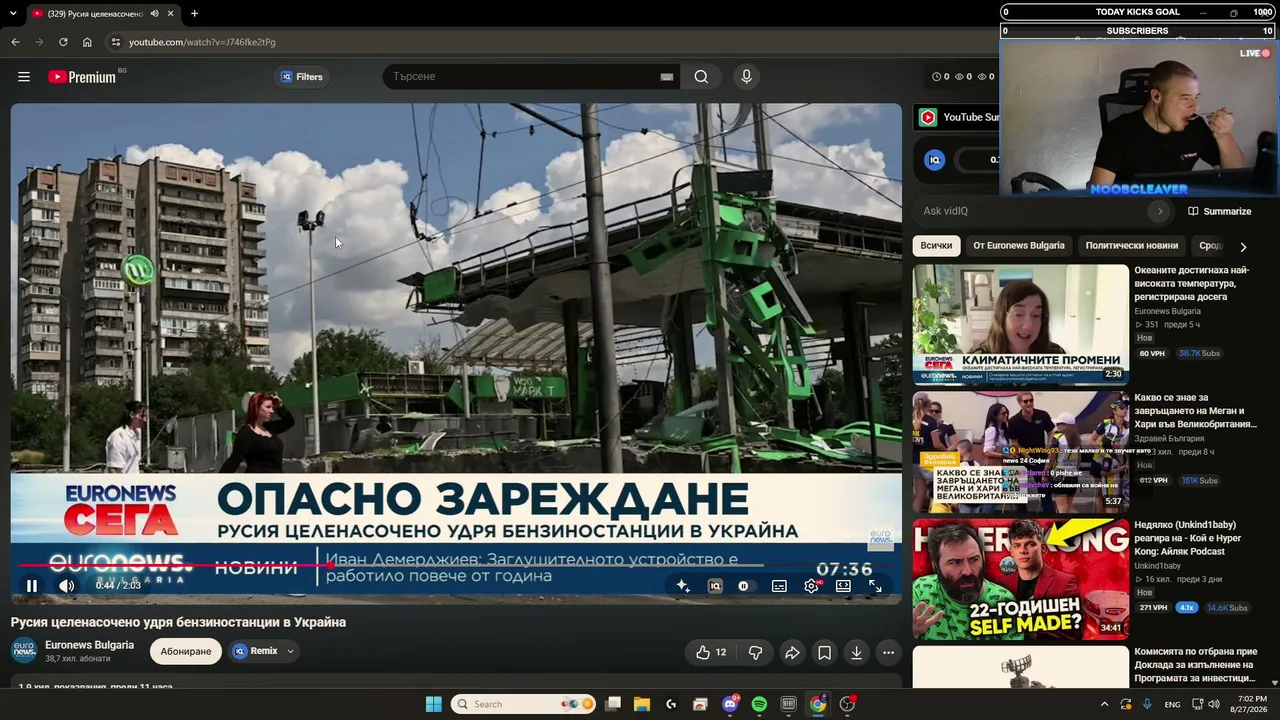Viewport: 1280px width, 720px height.
Task: Click the Windows taskbar Search box
Action: (x=525, y=704)
